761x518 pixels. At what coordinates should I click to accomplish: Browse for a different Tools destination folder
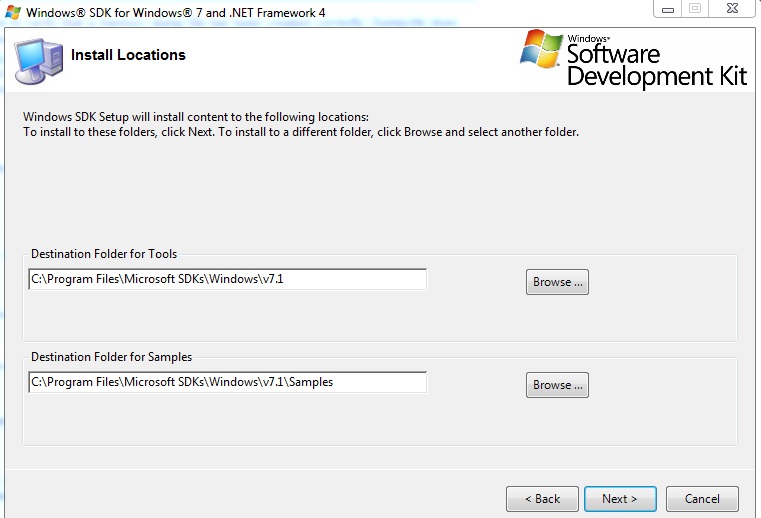point(557,282)
